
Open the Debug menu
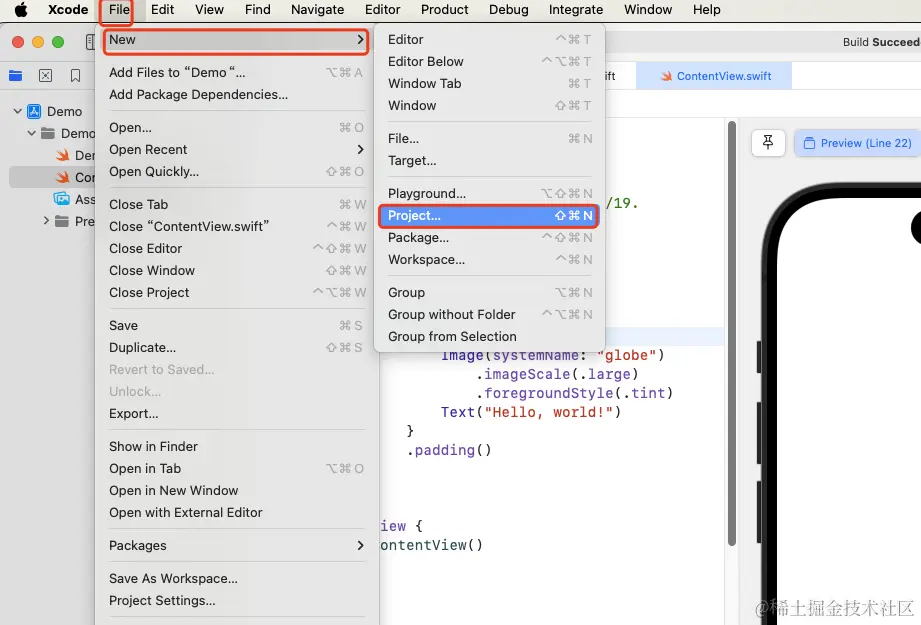[x=509, y=9]
